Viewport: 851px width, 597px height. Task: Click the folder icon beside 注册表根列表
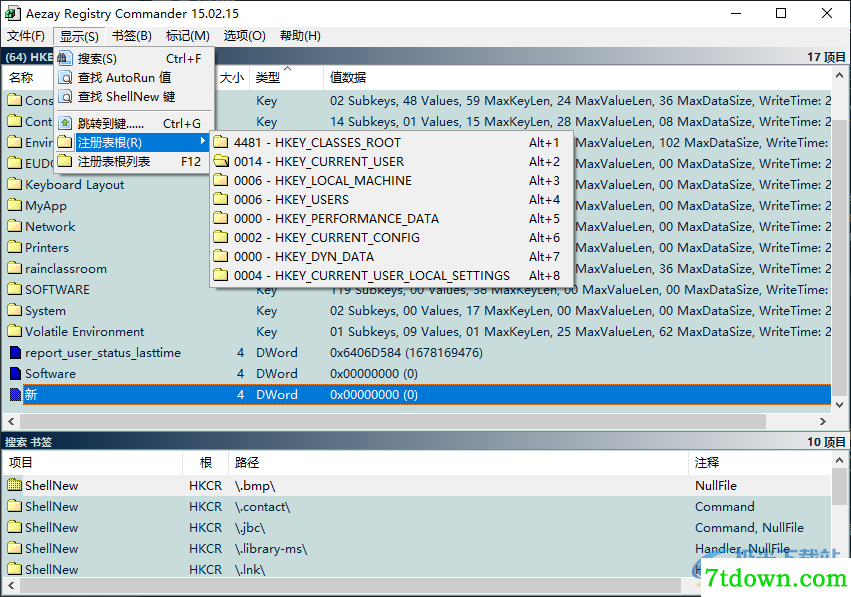pos(65,161)
